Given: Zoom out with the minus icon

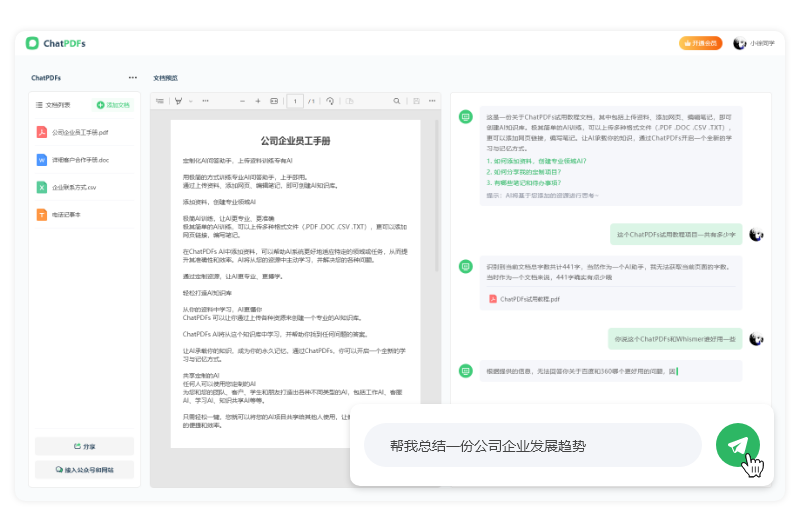Looking at the screenshot, I should pos(241,101).
